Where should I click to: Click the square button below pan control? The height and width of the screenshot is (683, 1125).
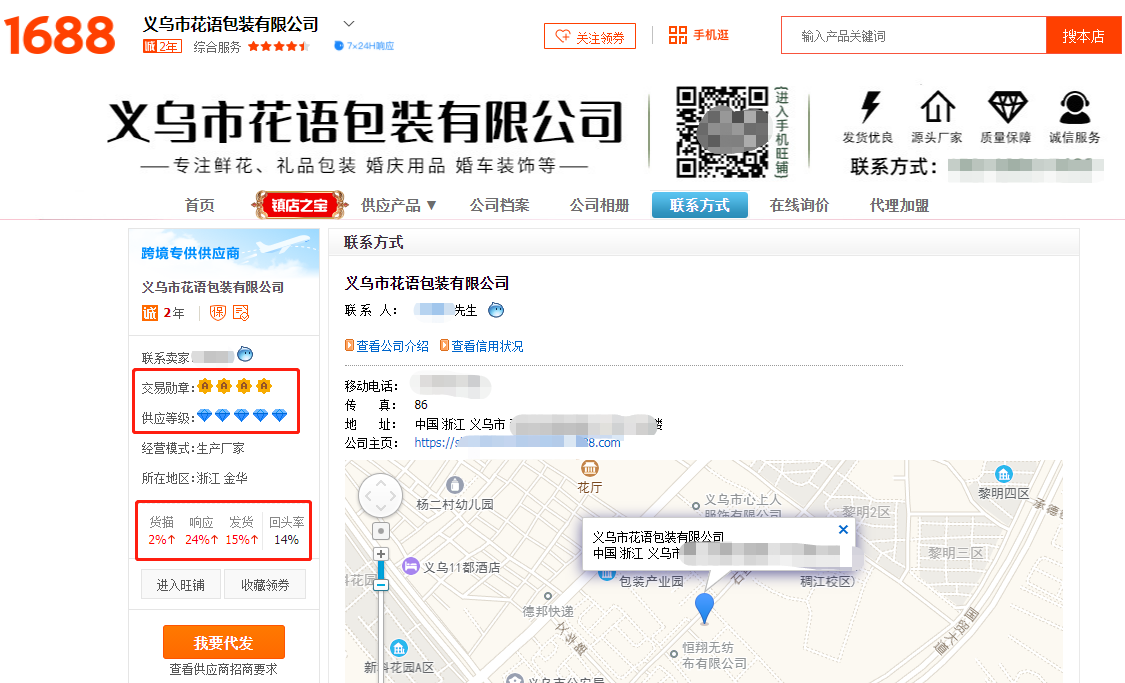pyautogui.click(x=381, y=531)
